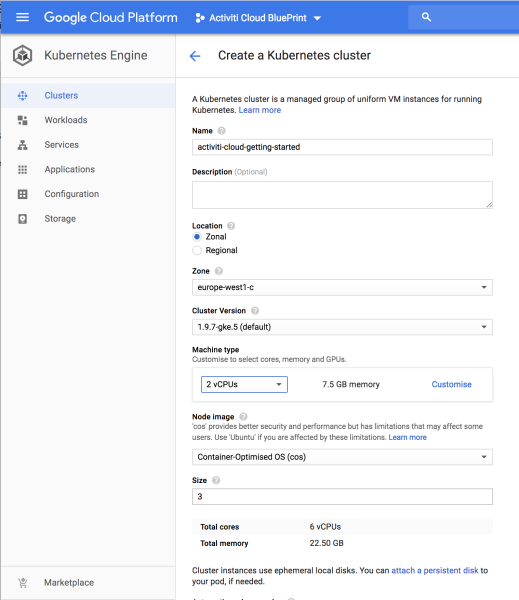Open the project selector dropdown arrow
The width and height of the screenshot is (519, 600).
pyautogui.click(x=317, y=18)
